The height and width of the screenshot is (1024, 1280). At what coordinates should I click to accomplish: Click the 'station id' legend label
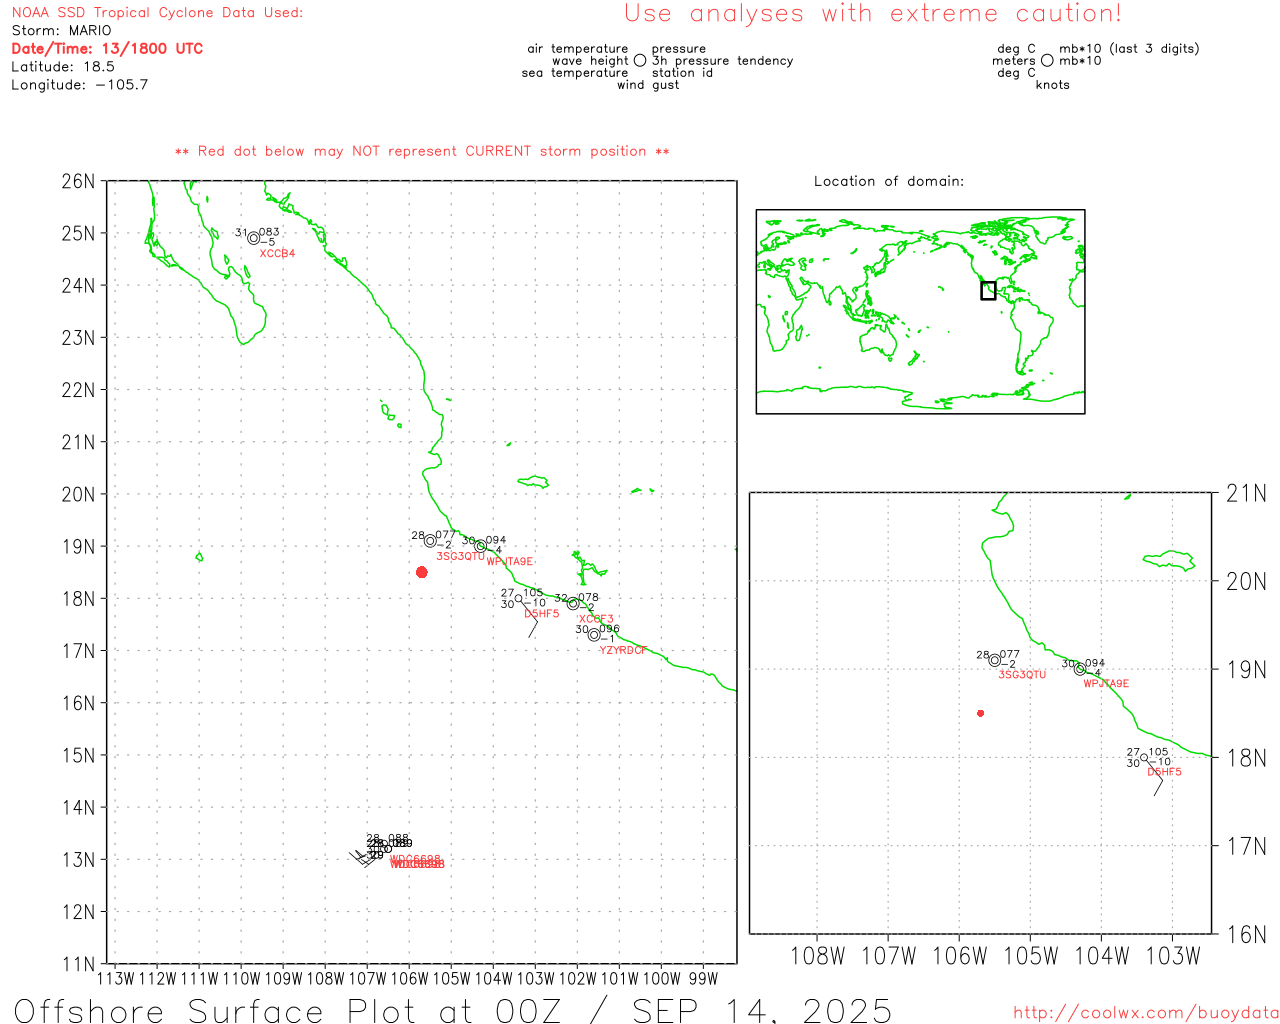click(682, 73)
